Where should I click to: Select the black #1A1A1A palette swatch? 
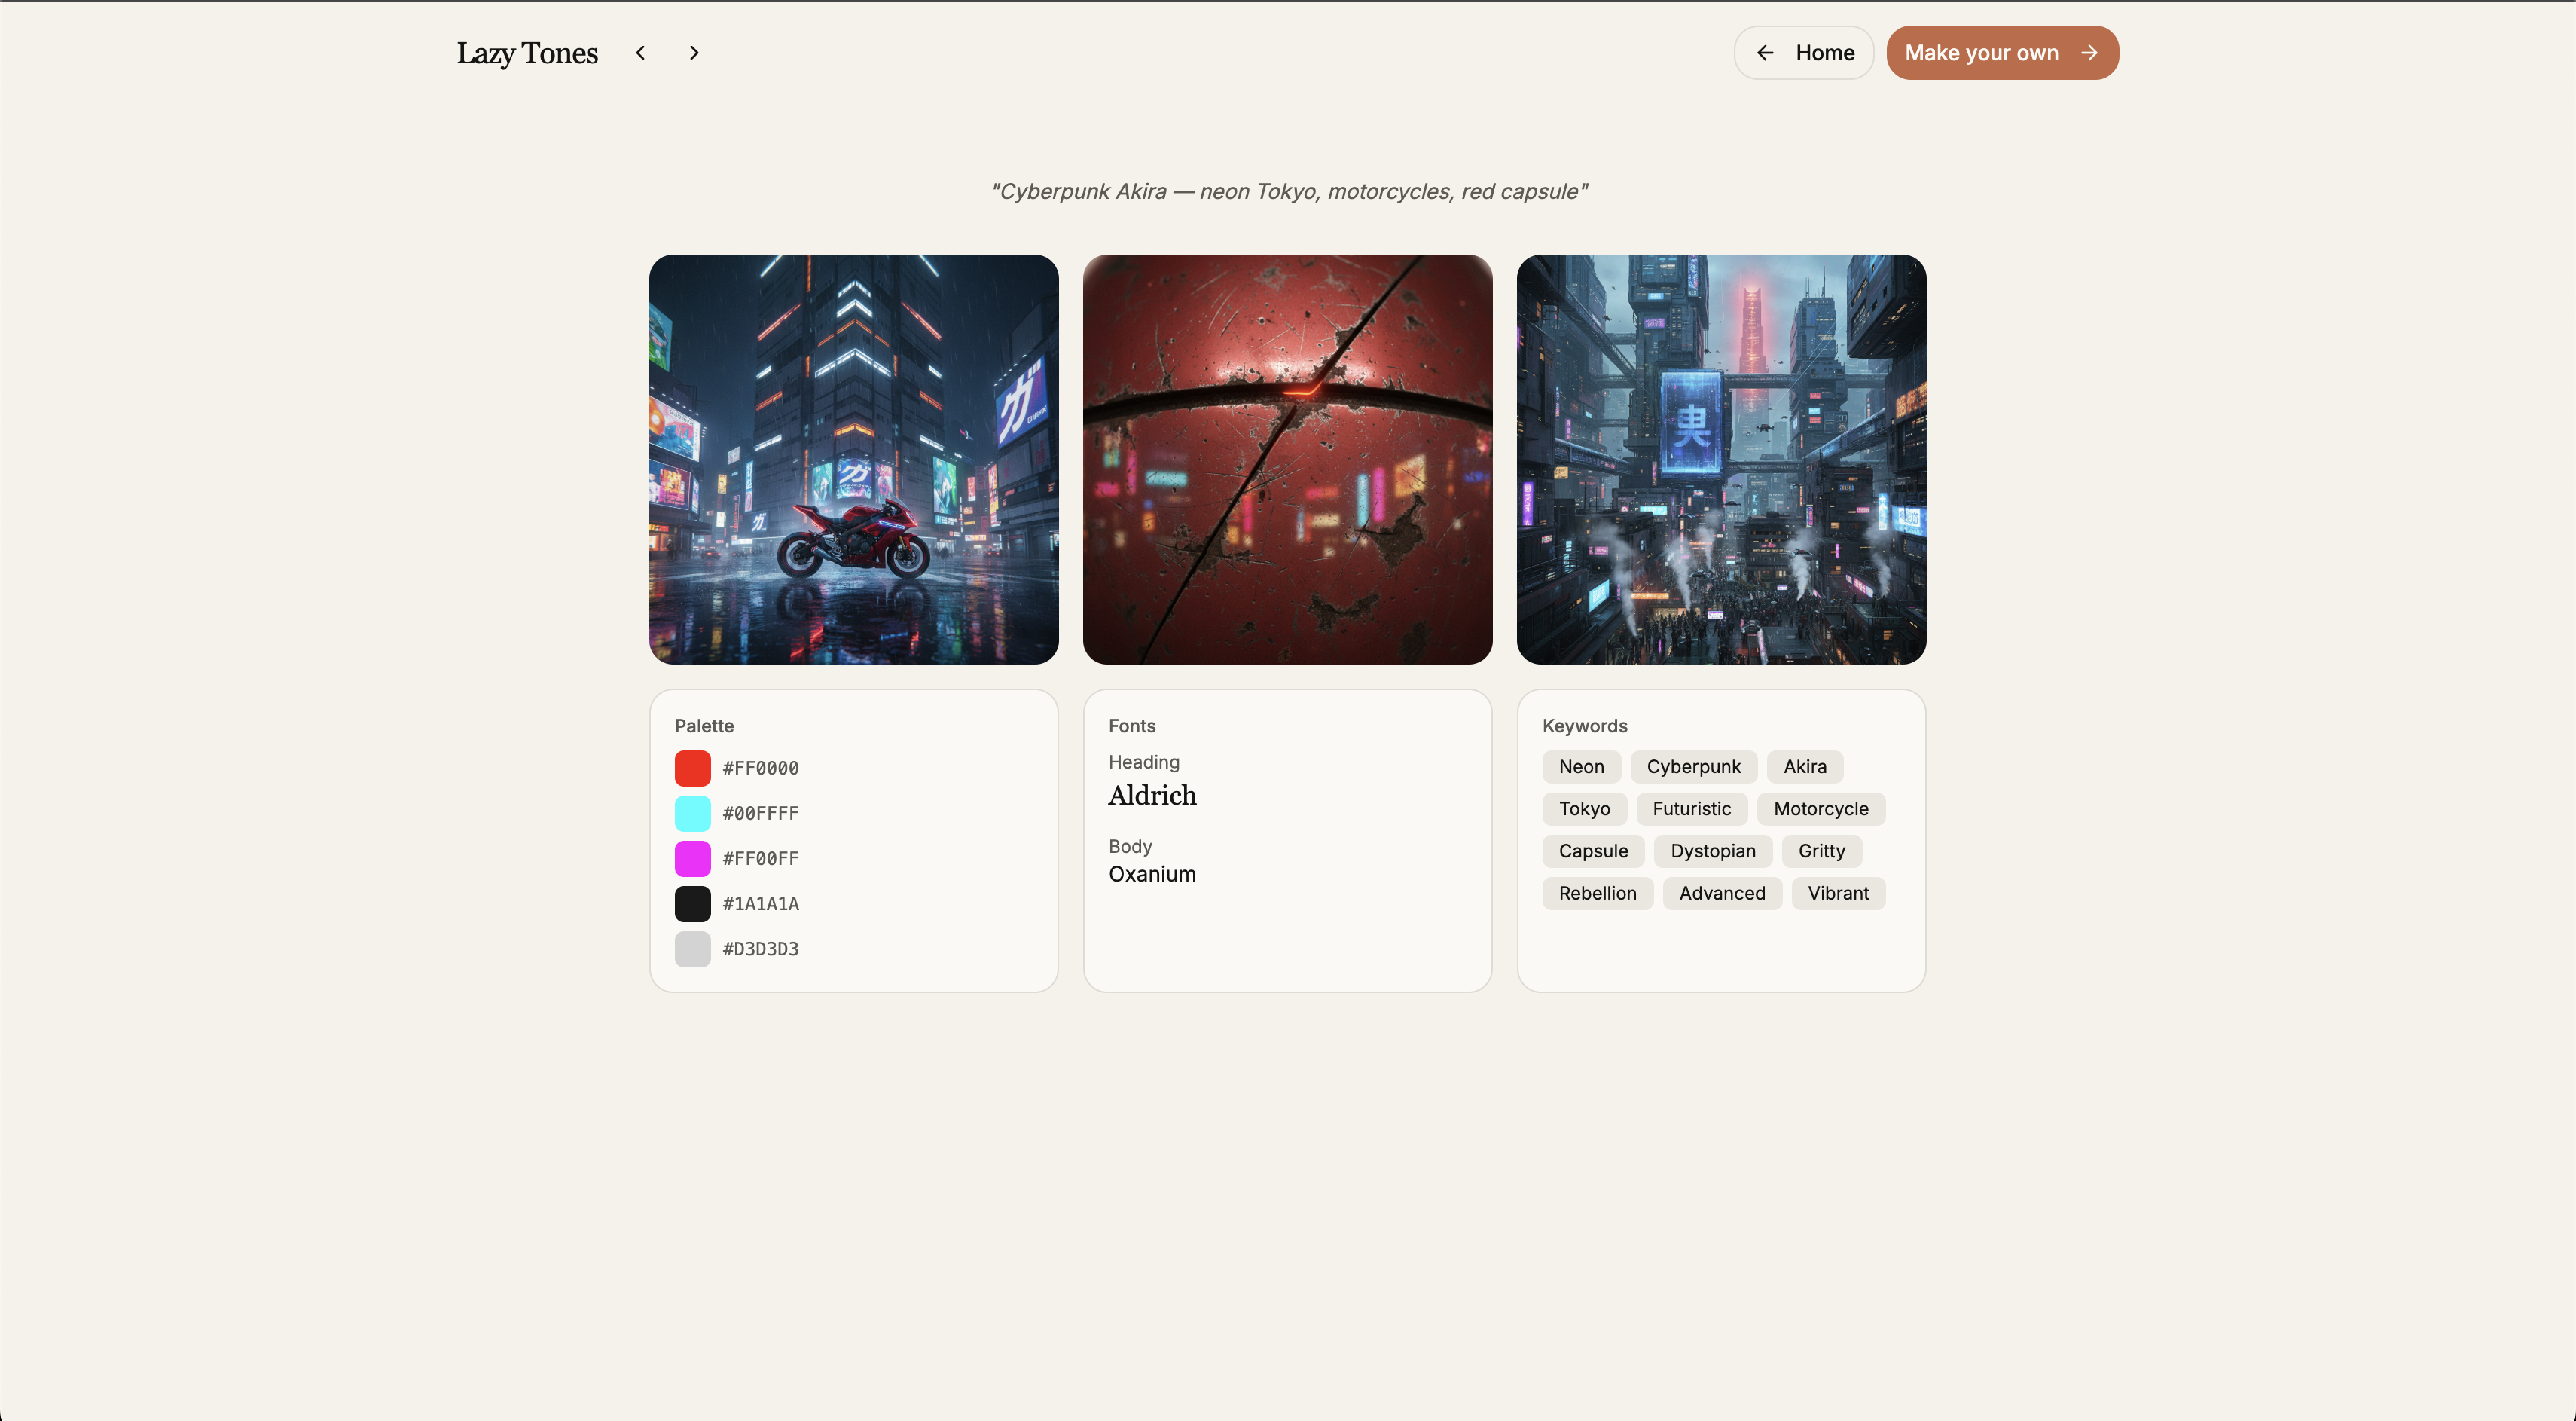(692, 903)
